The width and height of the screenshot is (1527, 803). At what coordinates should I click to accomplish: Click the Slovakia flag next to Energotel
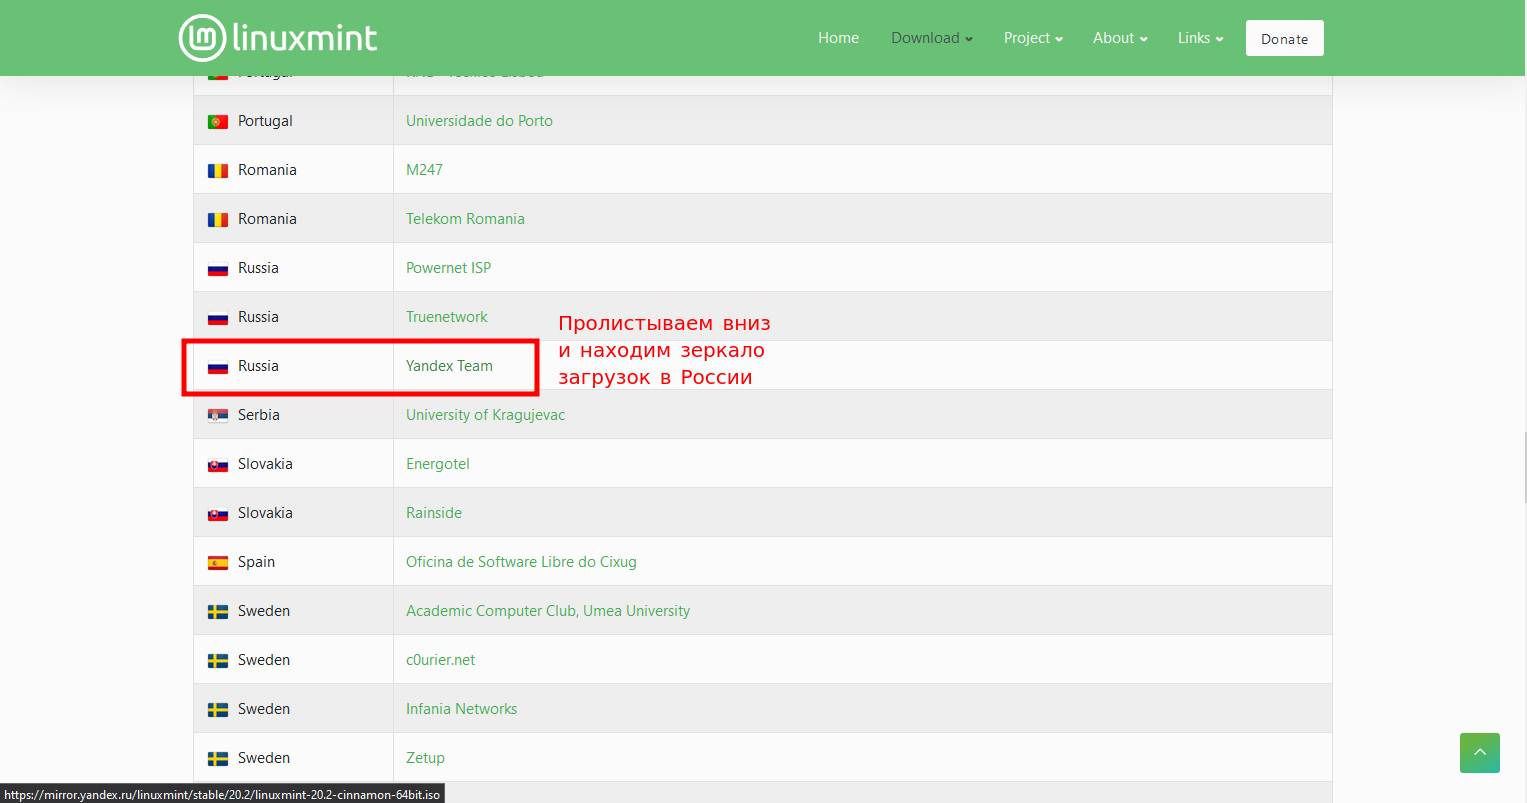coord(217,464)
